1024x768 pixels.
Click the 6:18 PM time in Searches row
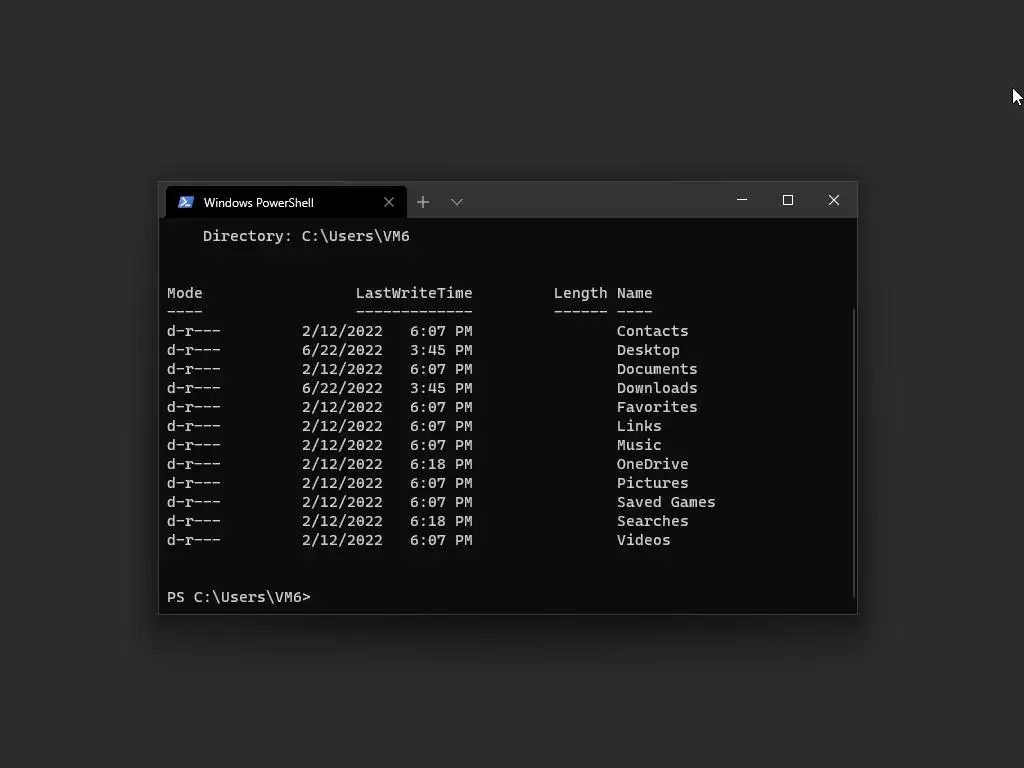(441, 520)
